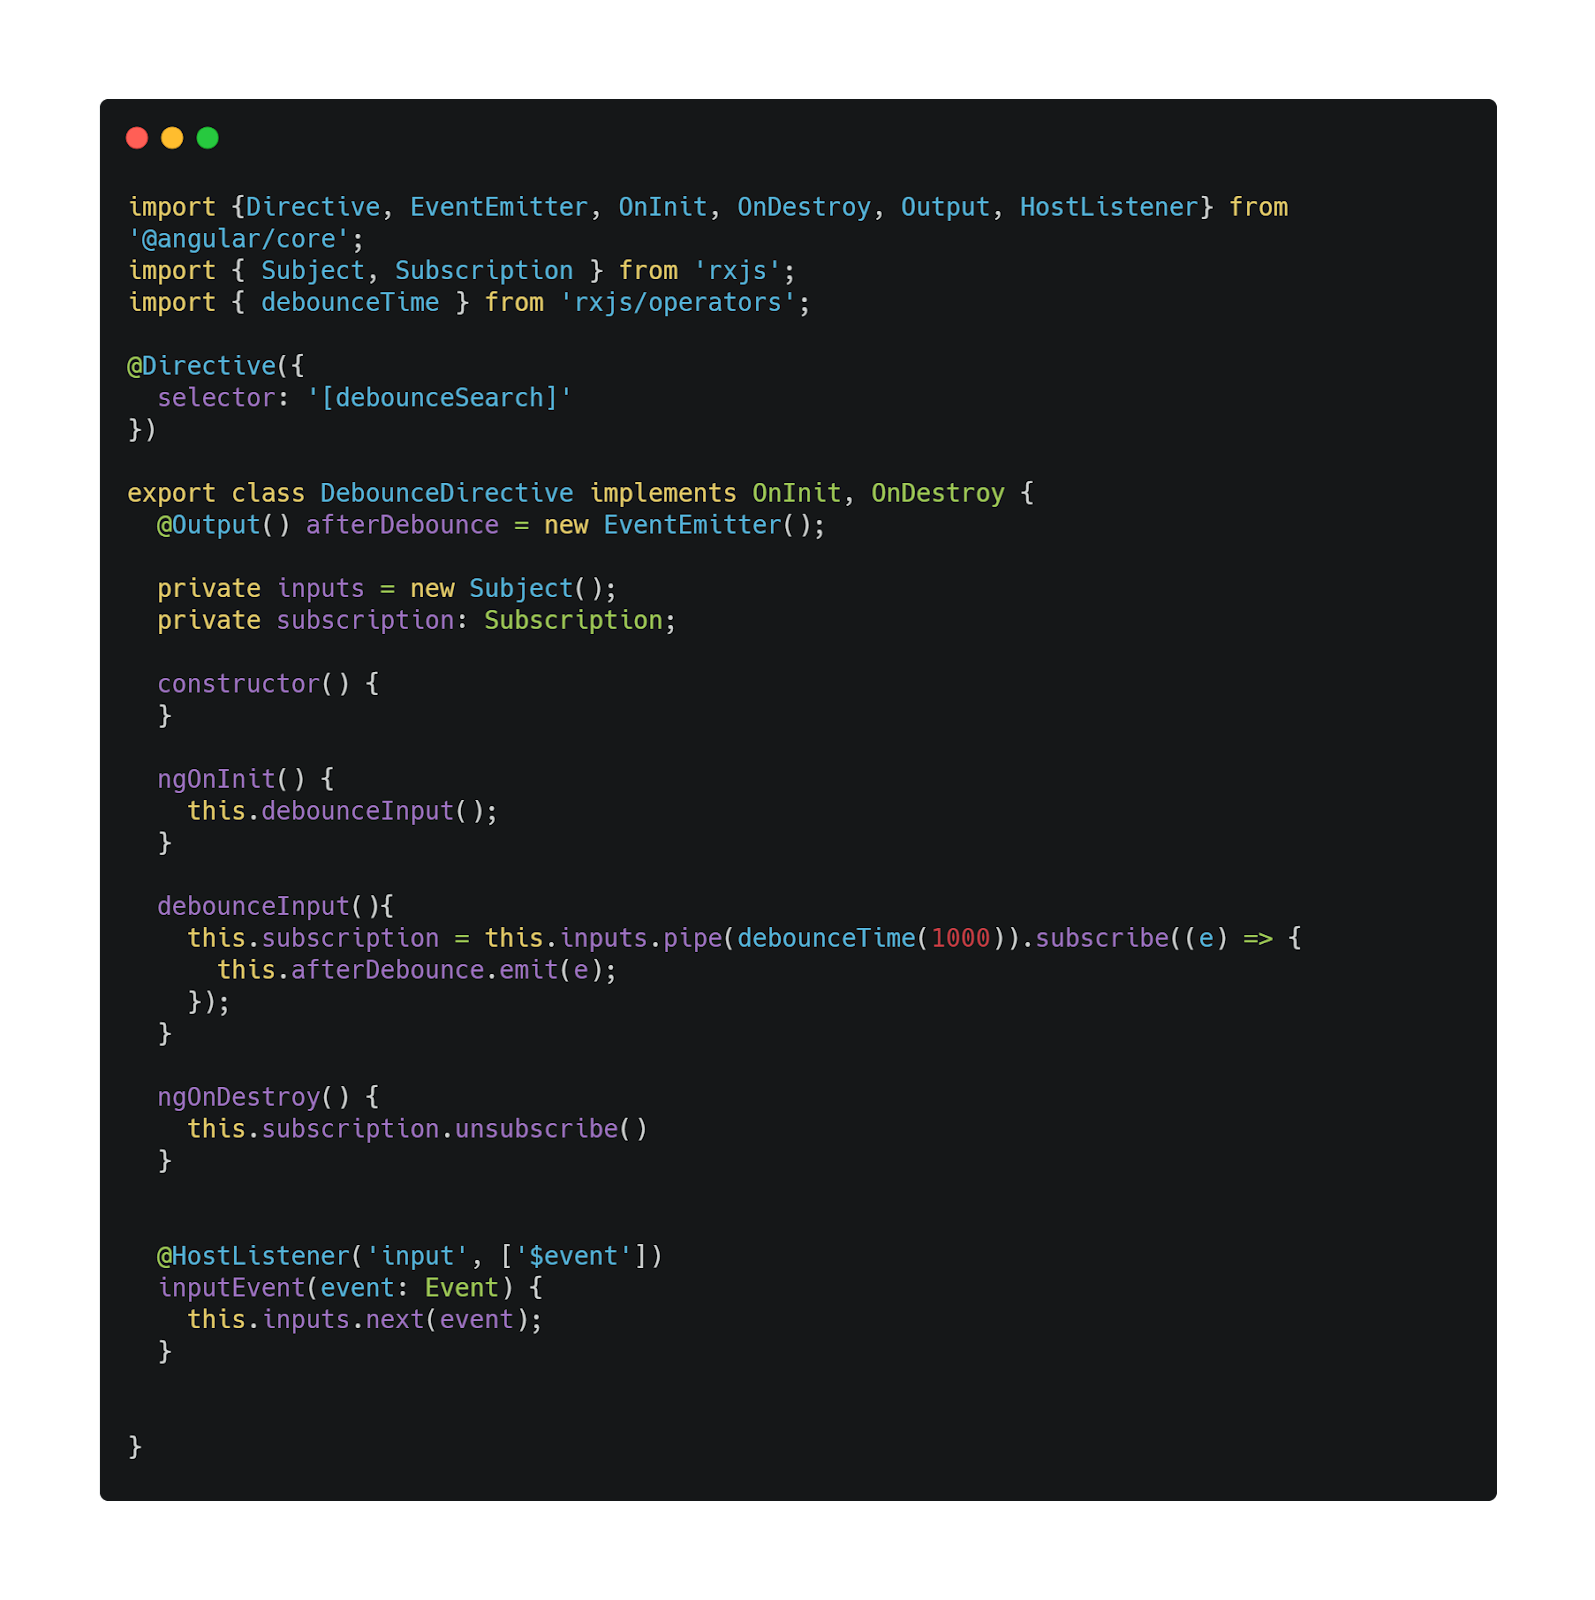Click the ngOnInit method name
The image size is (1595, 1600).
216,779
